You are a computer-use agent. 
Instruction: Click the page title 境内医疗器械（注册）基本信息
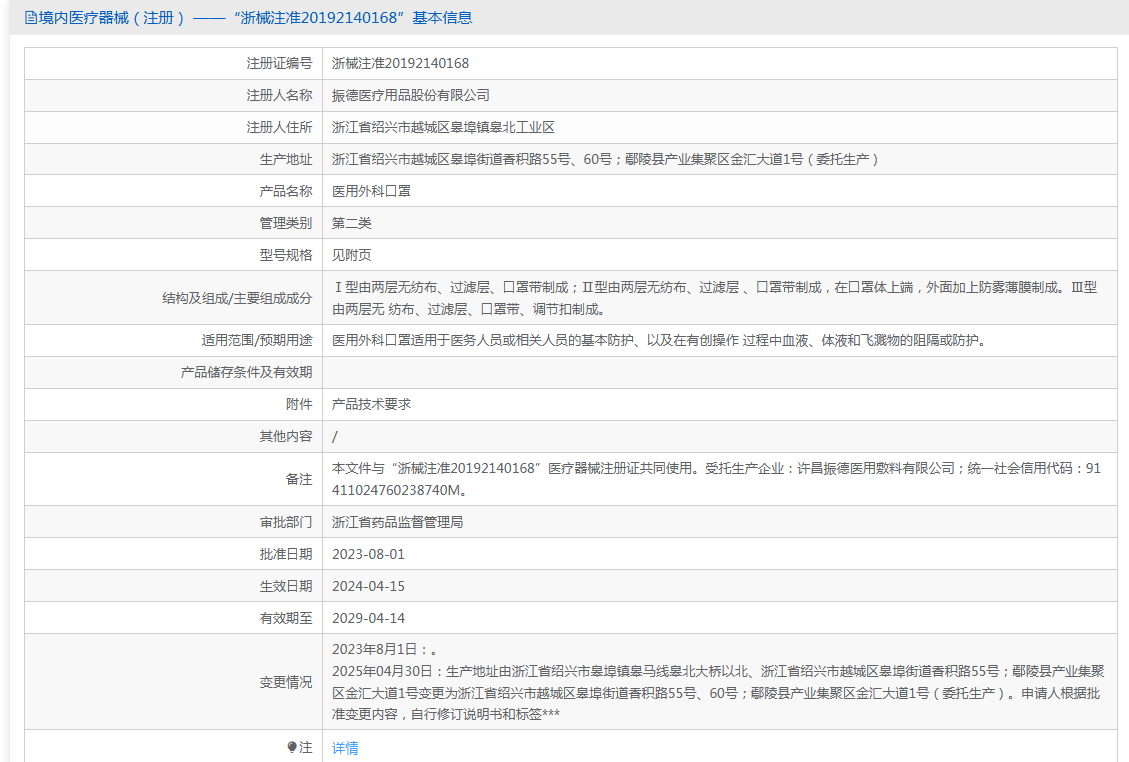pyautogui.click(x=256, y=18)
